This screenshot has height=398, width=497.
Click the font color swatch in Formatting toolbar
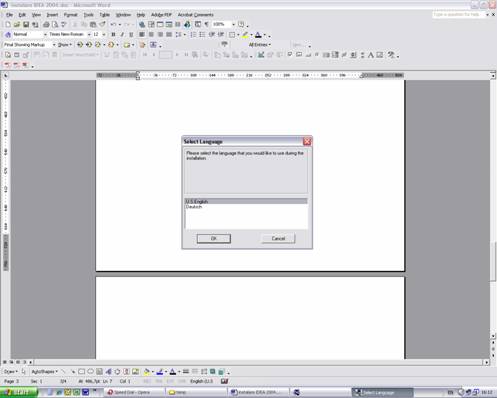tap(258, 34)
